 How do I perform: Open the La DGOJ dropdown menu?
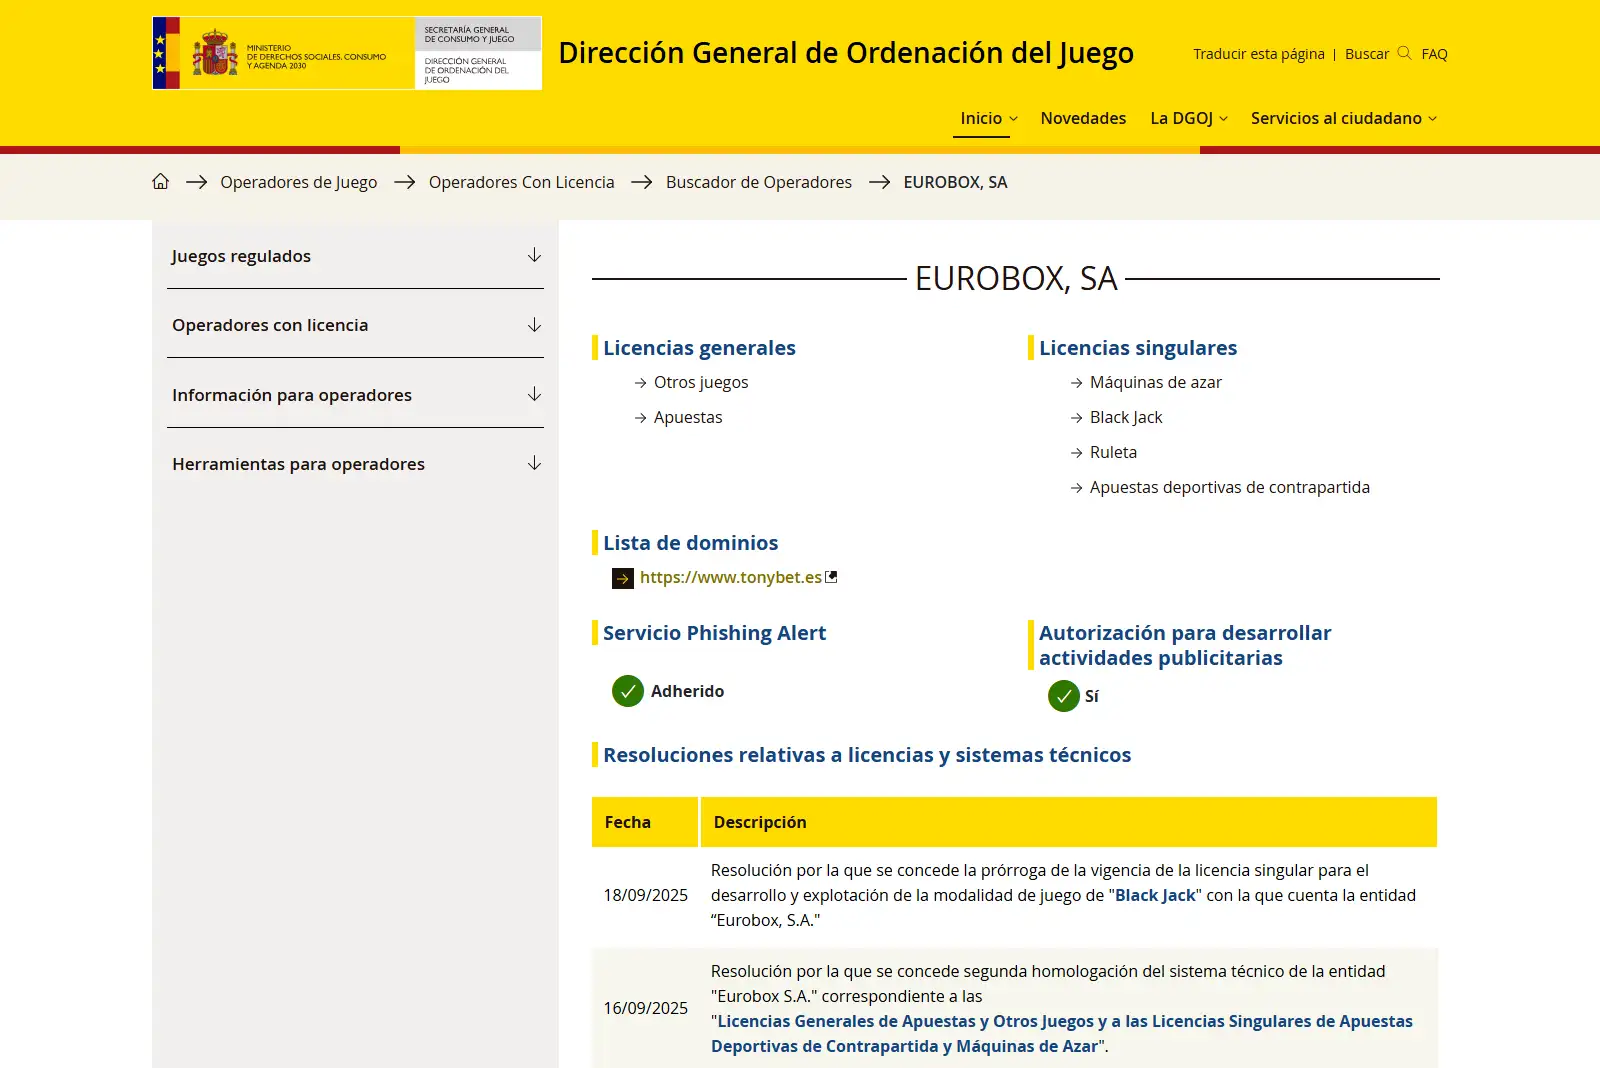[1189, 118]
